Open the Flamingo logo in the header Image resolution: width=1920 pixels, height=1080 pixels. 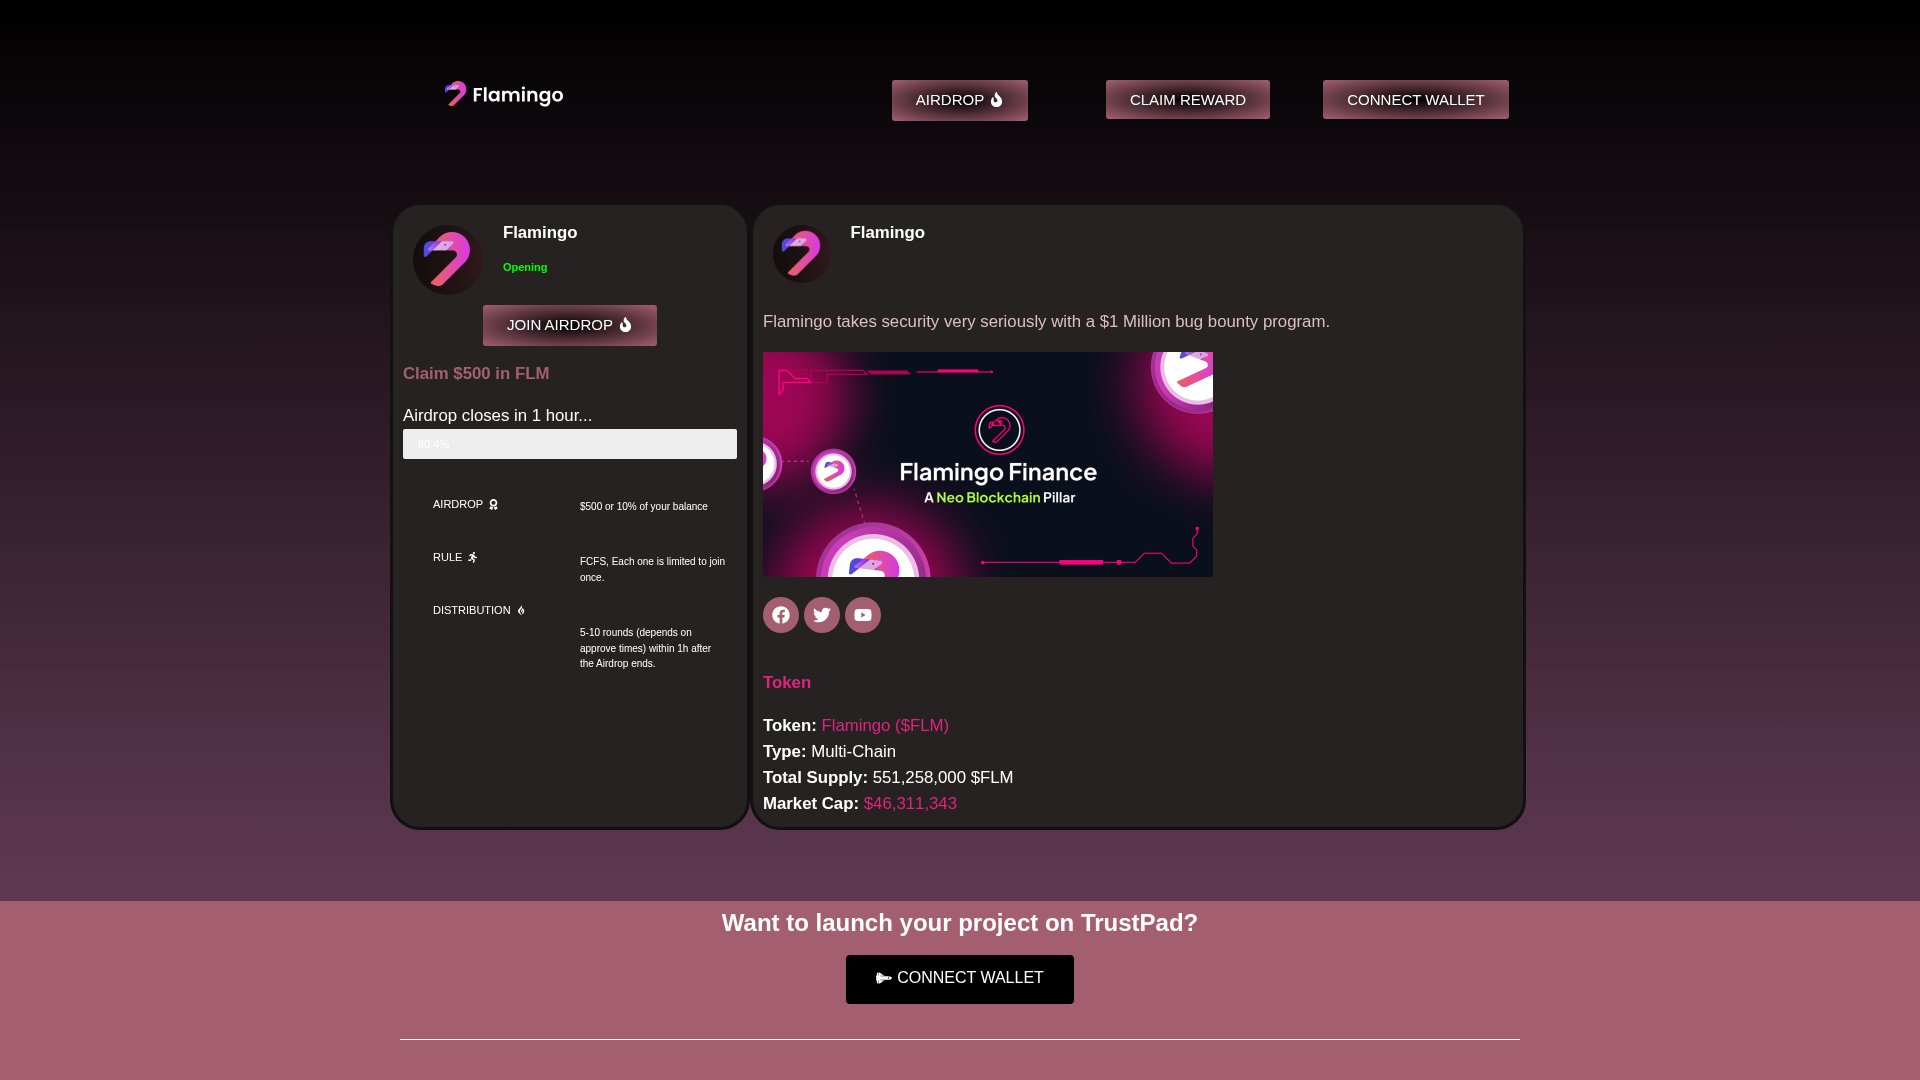coord(504,94)
